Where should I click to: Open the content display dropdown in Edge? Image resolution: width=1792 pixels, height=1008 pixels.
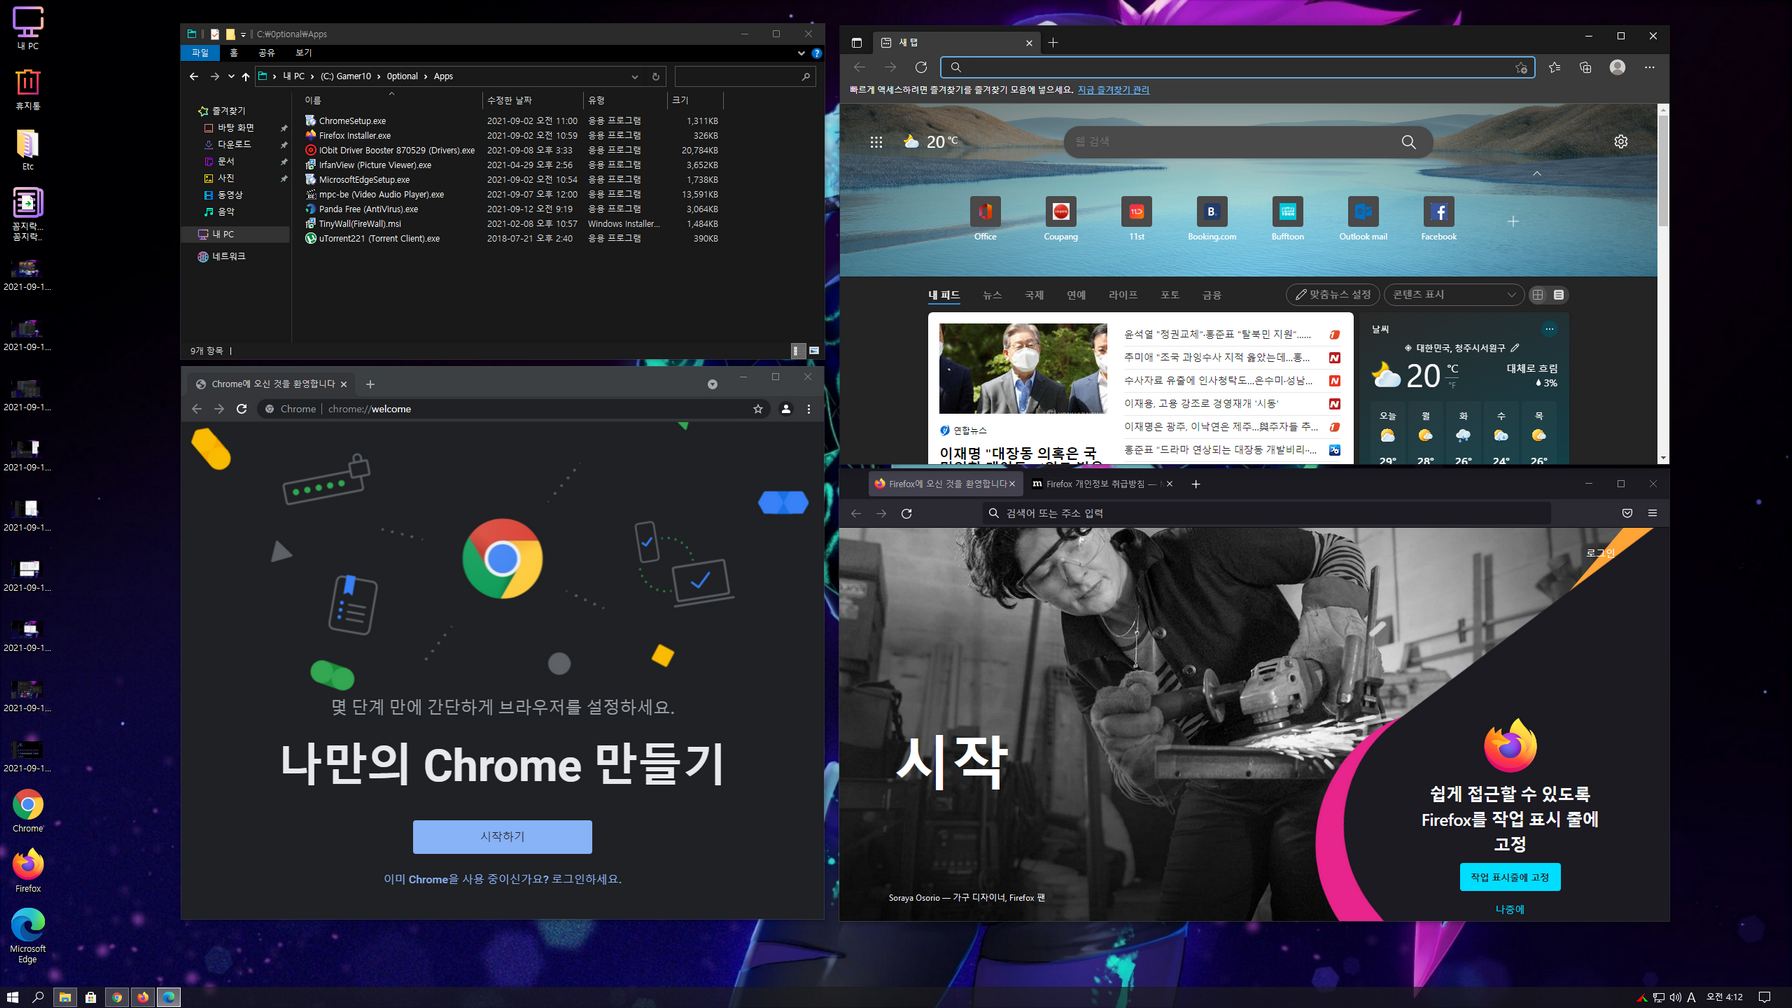[x=1453, y=295]
